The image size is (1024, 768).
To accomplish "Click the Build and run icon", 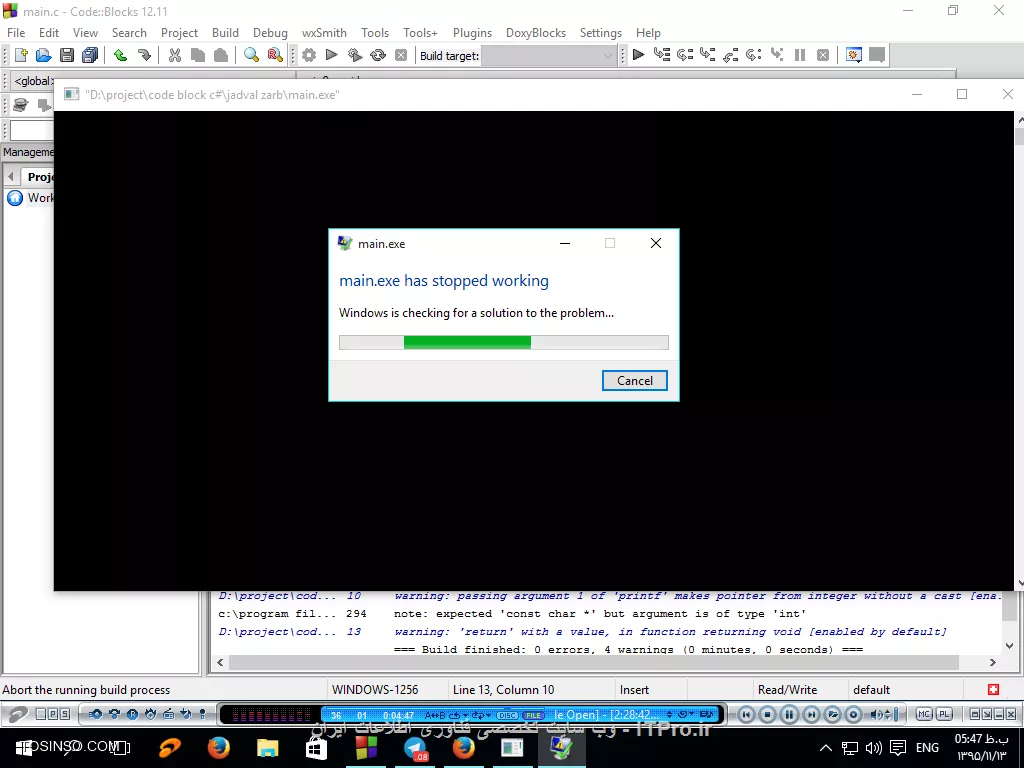I will point(355,56).
